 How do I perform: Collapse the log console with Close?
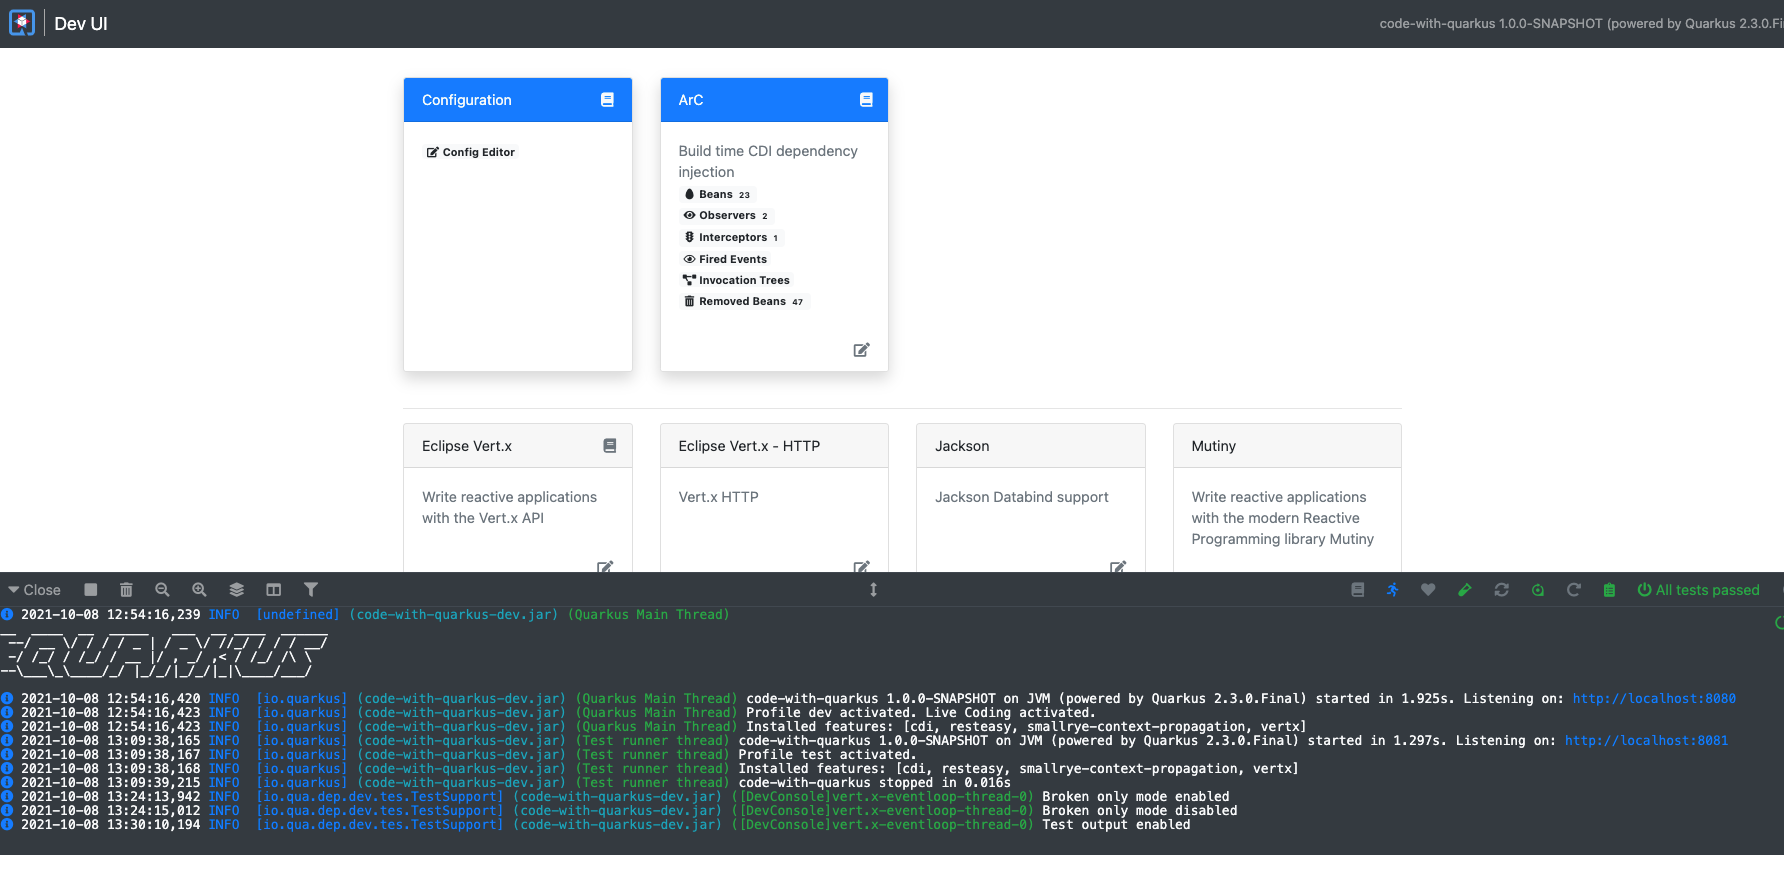pos(35,590)
